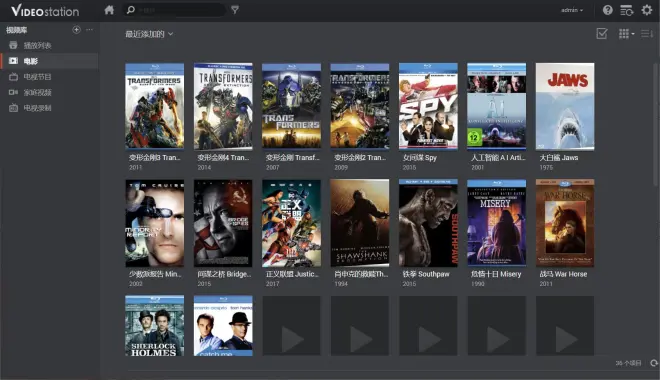
Task: Open the 大白鲨 Jaws title link
Action: (x=559, y=158)
